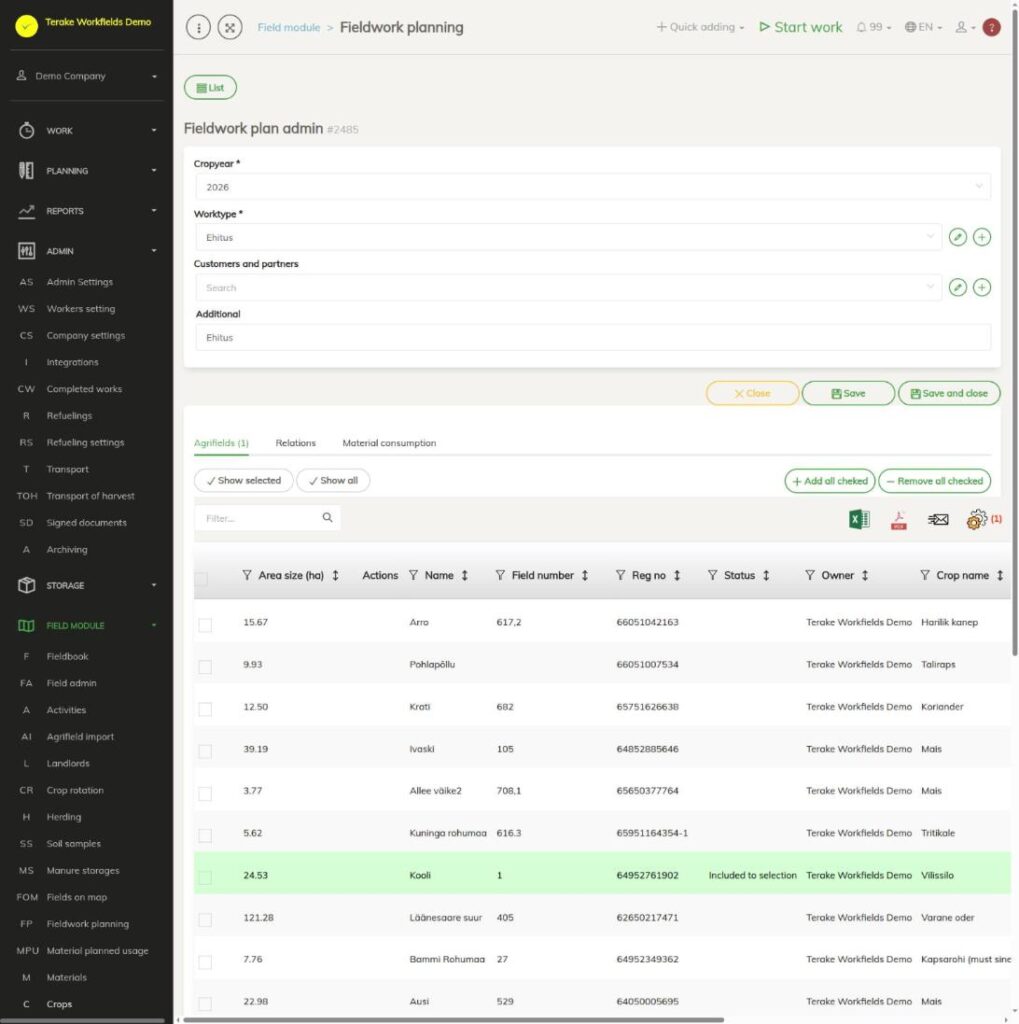Check the Krati row checkbox
Viewport: 1019px width, 1024px height.
point(205,709)
